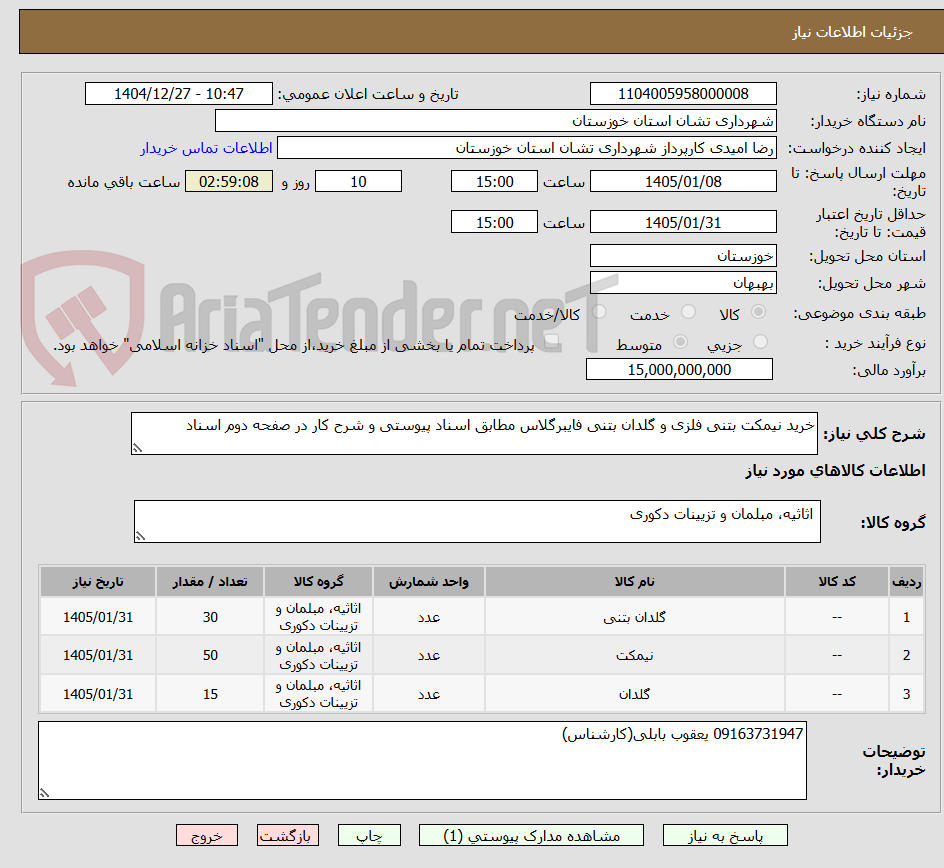Open attached documents button (1)
This screenshot has width=944, height=868.
[x=531, y=835]
